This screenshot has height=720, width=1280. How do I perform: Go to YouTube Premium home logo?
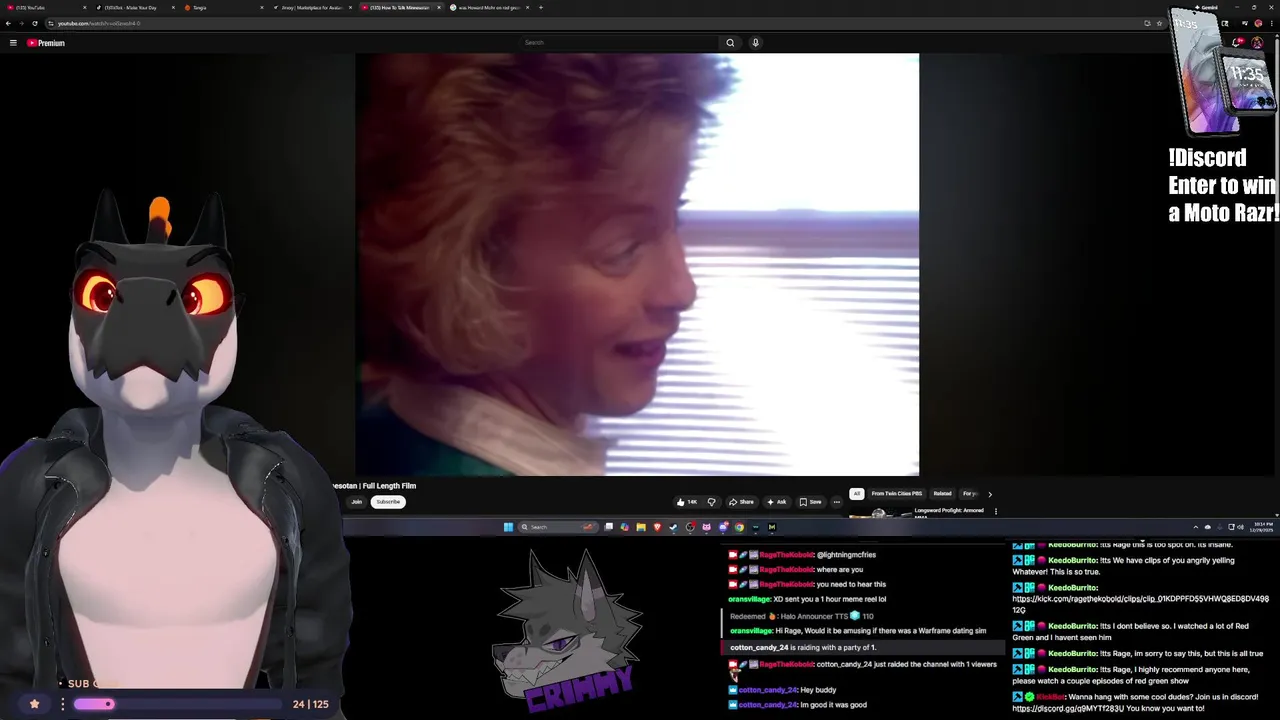[46, 43]
